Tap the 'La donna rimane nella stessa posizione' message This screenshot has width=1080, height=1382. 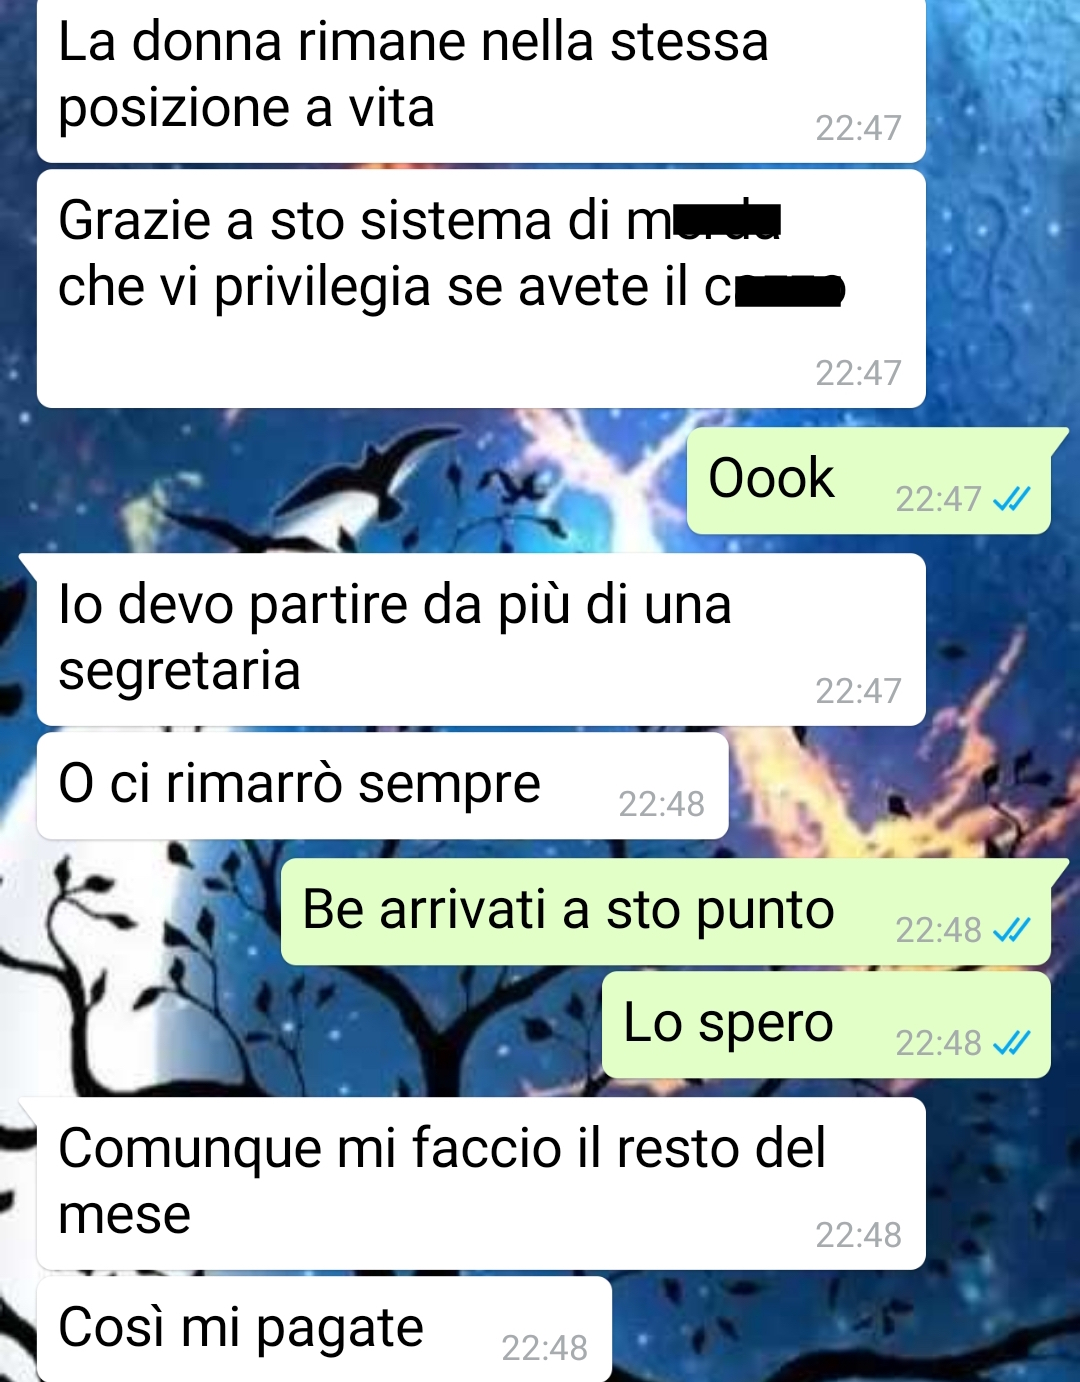[481, 80]
